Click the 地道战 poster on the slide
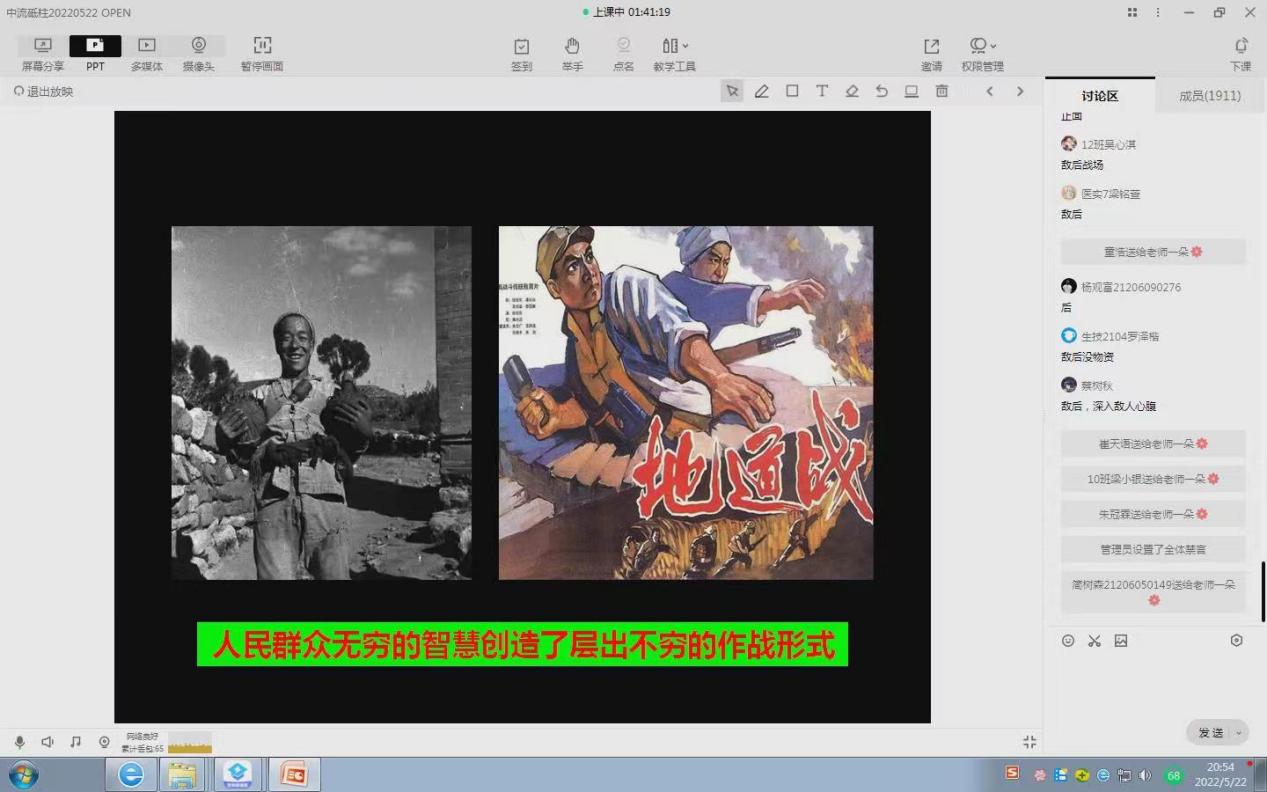 click(x=686, y=403)
